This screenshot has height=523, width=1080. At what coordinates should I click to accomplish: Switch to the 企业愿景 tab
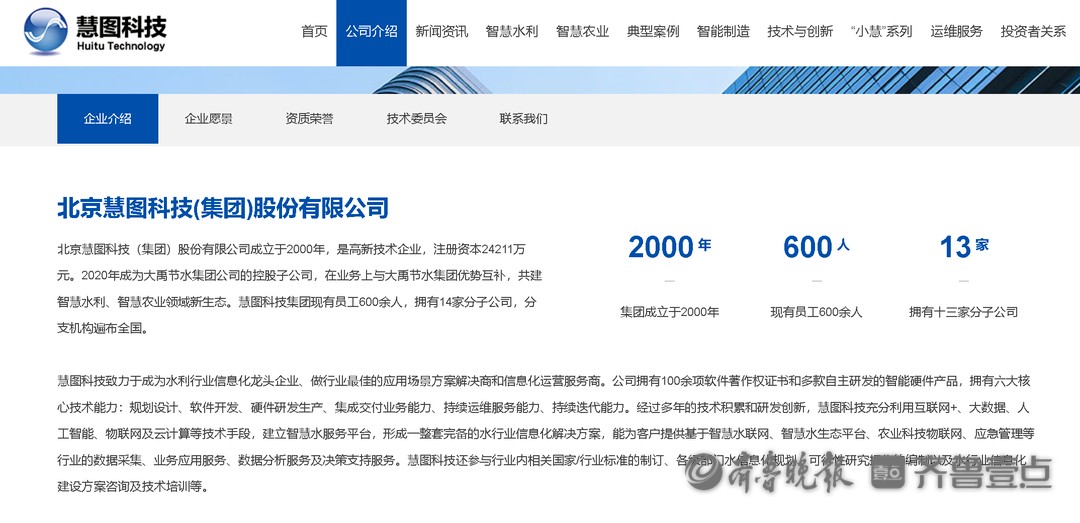point(208,119)
